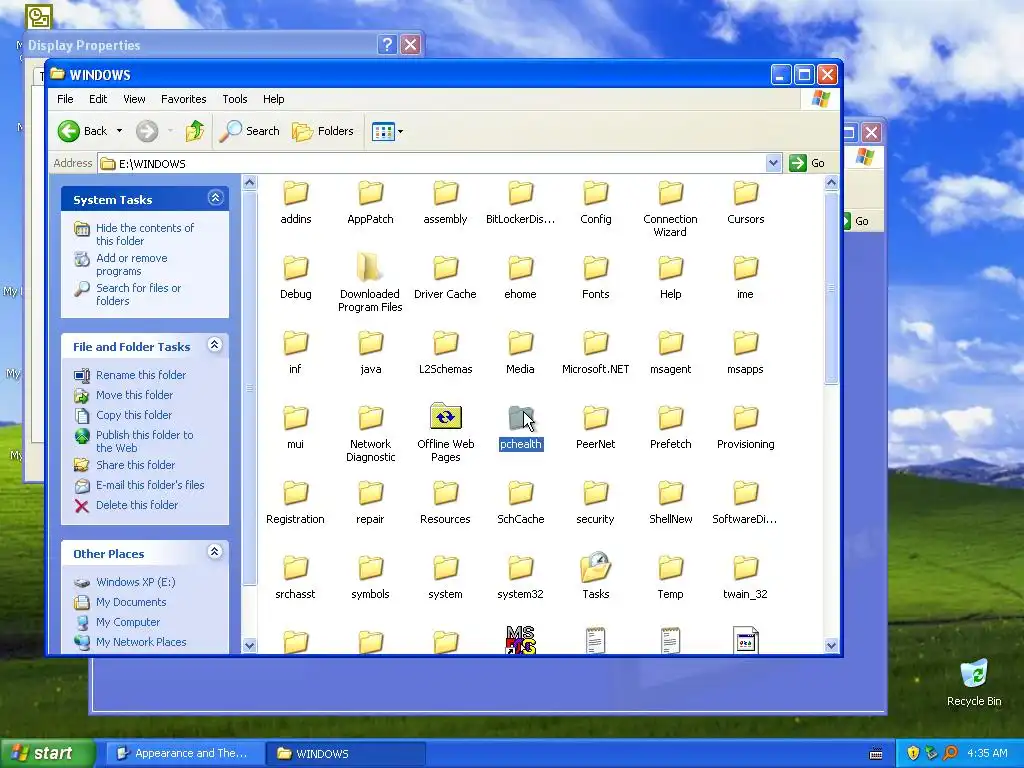Click Search for files or folders link

coord(138,295)
